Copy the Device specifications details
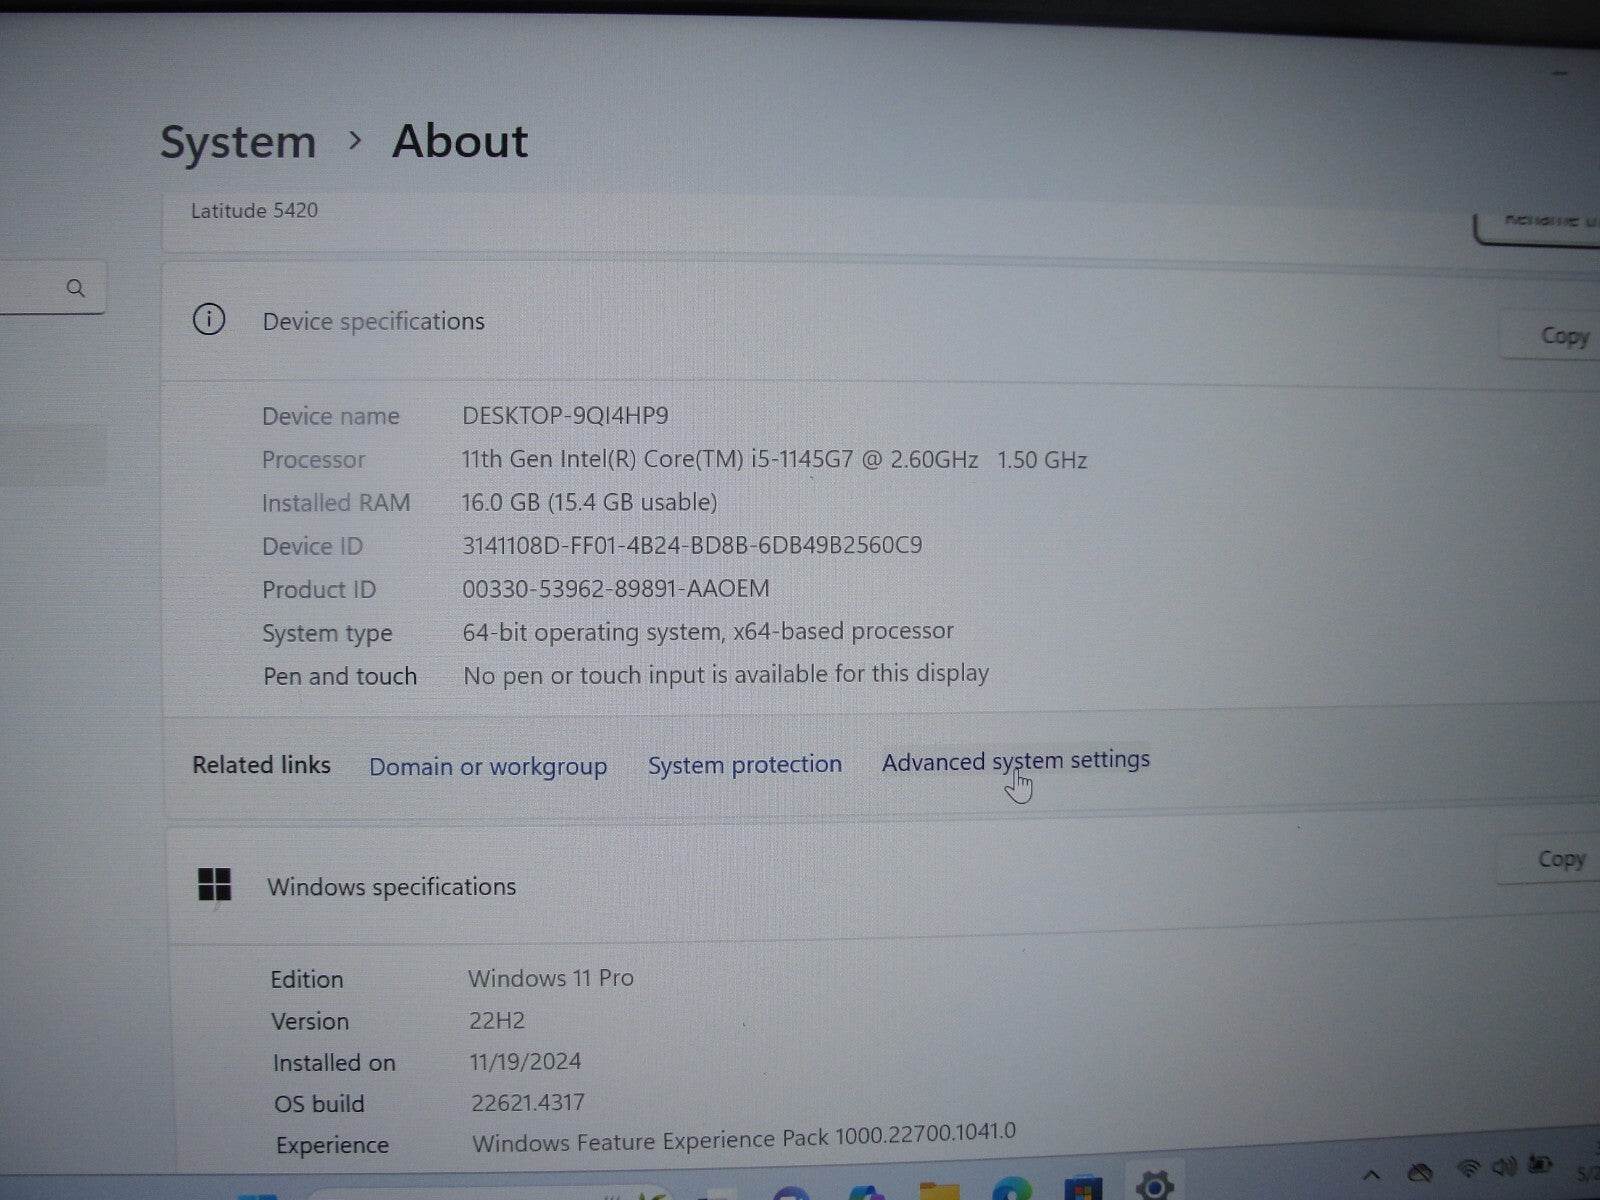 tap(1564, 335)
